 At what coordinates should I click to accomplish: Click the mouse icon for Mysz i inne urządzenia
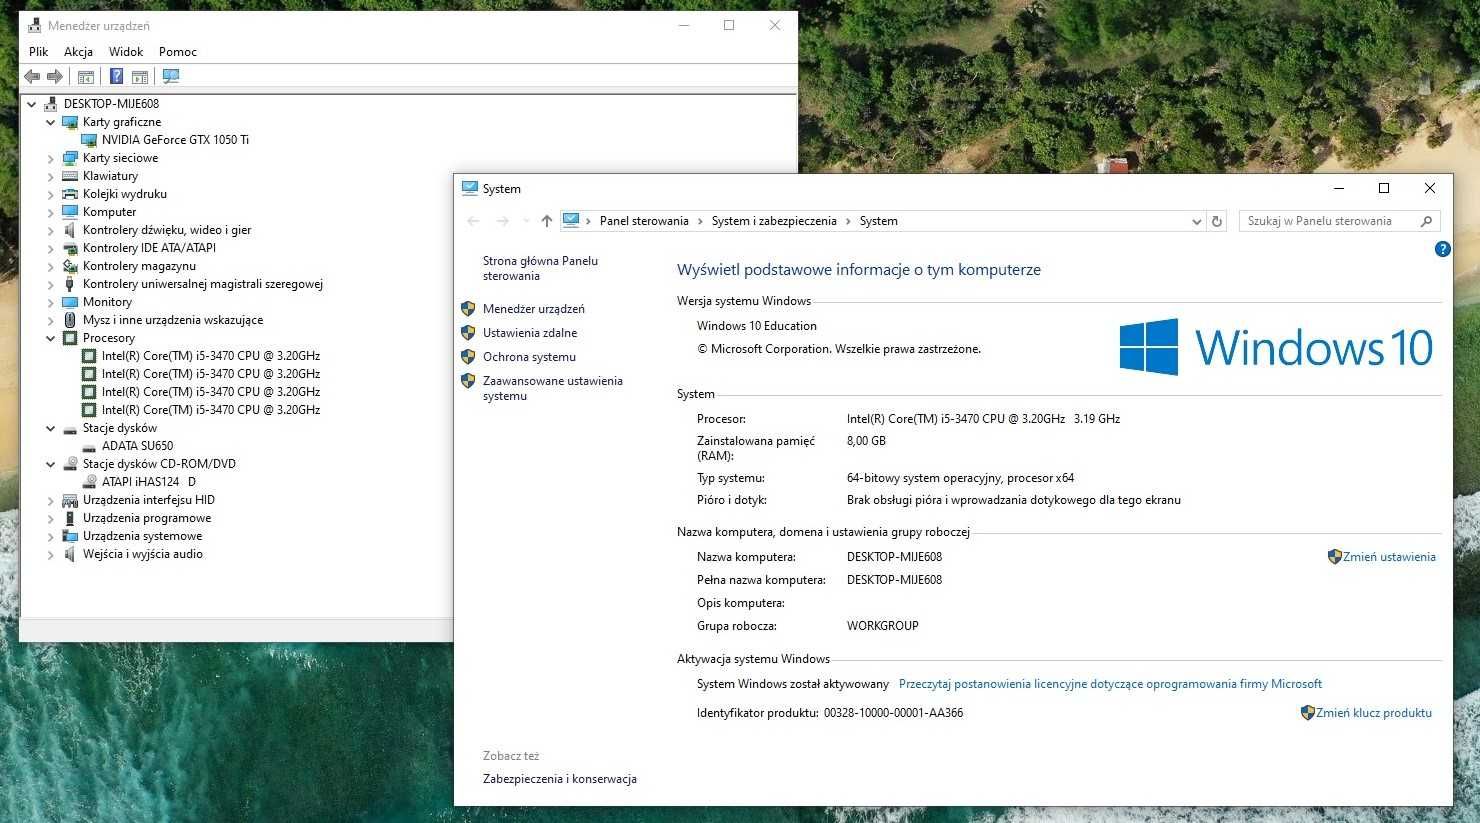[x=70, y=320]
